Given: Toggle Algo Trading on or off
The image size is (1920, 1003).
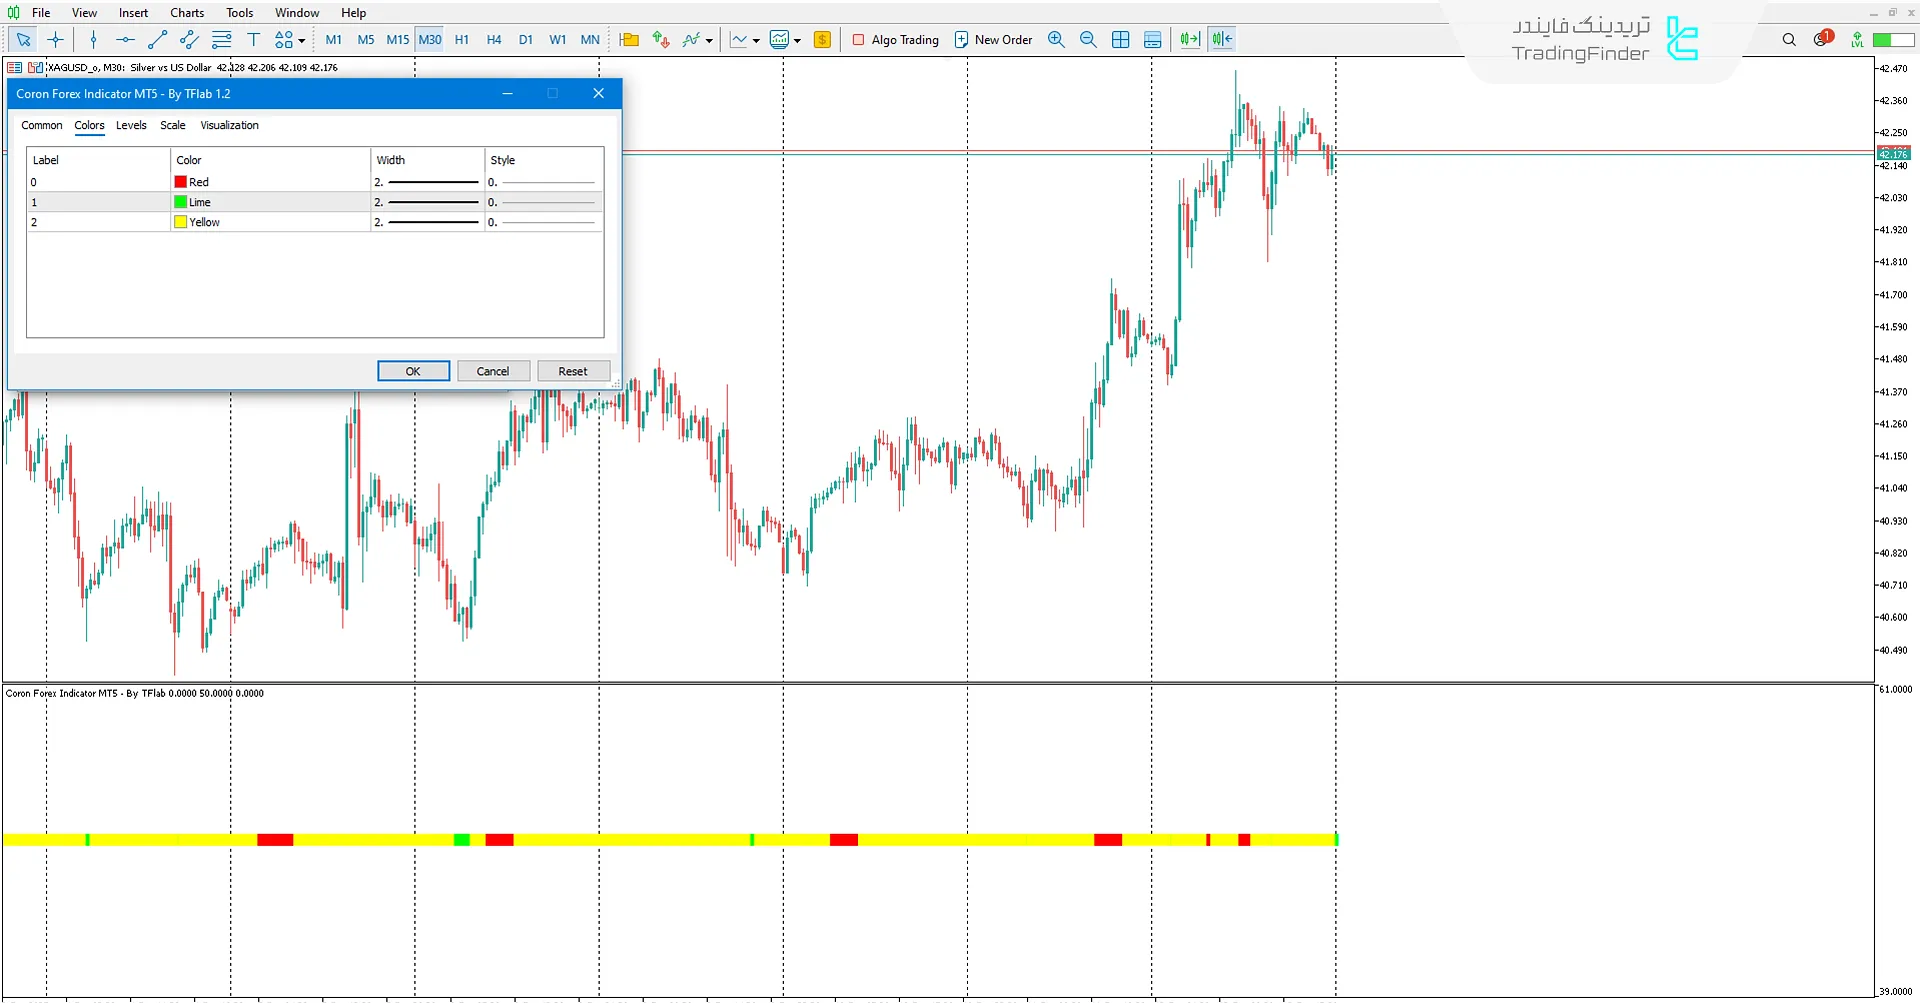Looking at the screenshot, I should pos(895,40).
